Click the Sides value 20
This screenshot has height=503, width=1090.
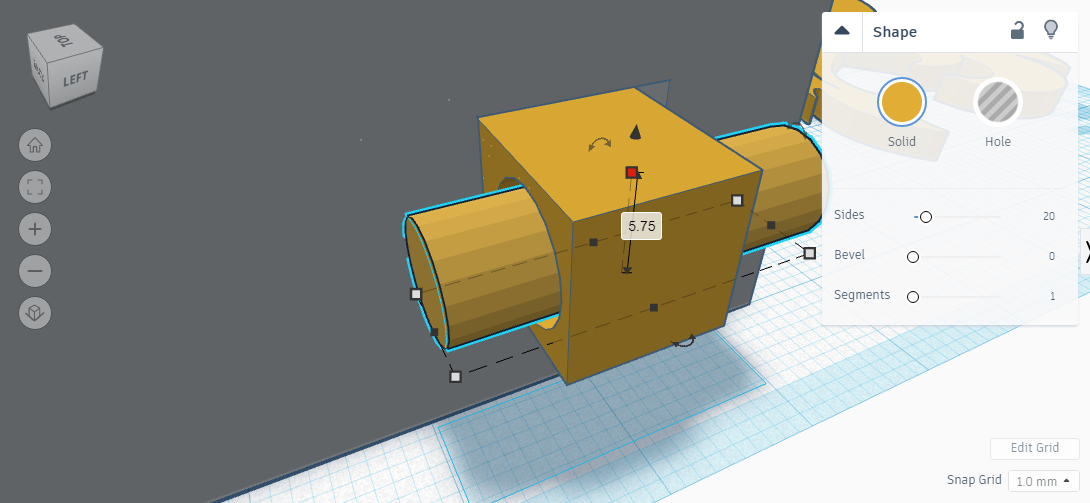pyautogui.click(x=1048, y=216)
